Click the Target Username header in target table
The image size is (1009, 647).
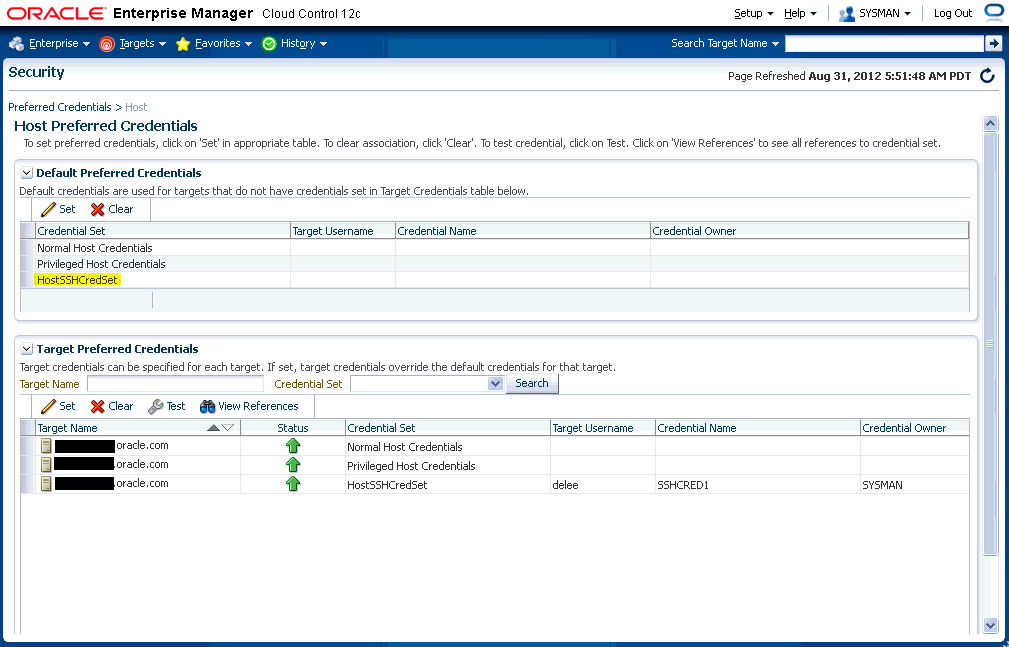(x=603, y=428)
